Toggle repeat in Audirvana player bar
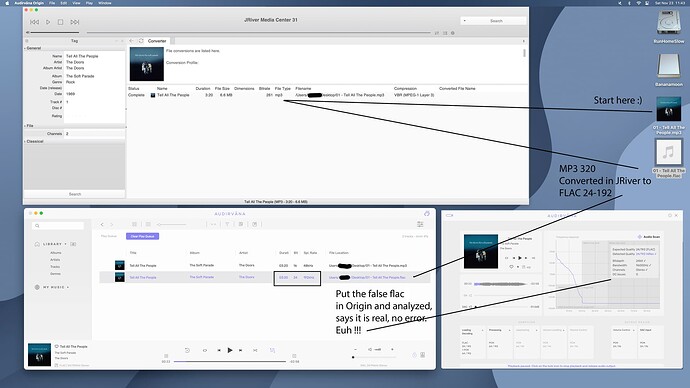 click(x=205, y=350)
